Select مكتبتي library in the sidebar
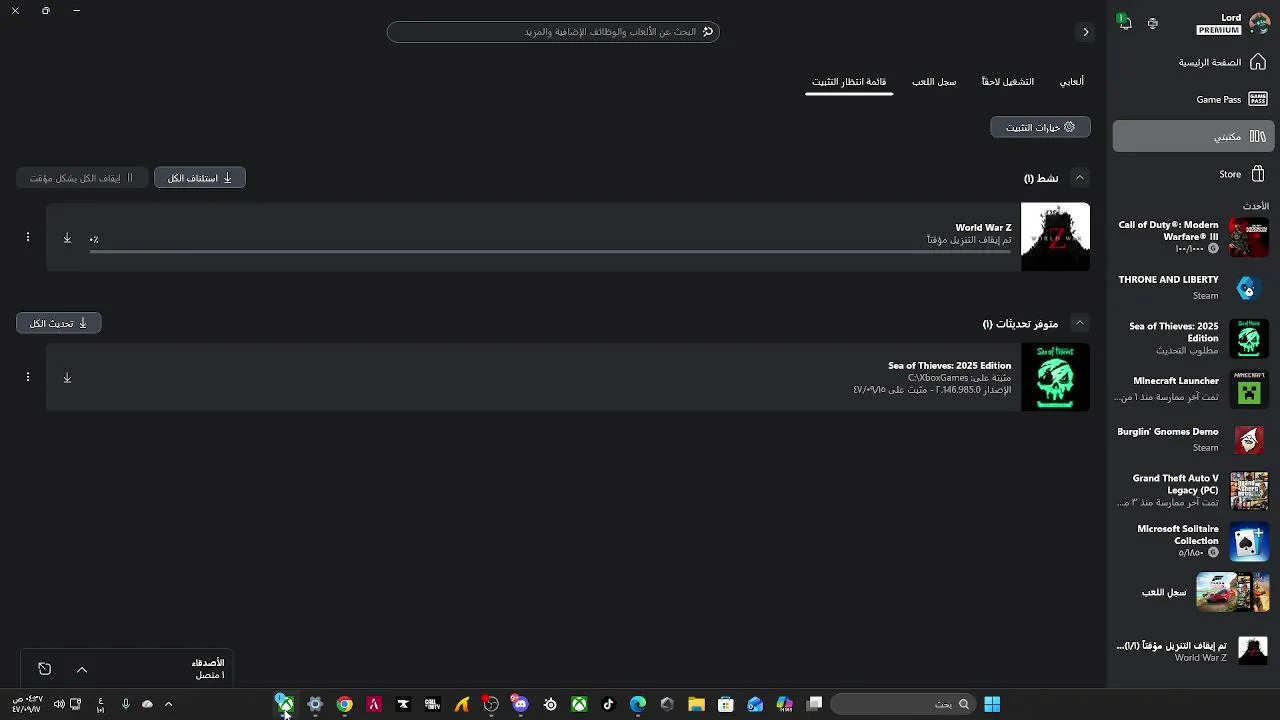This screenshot has width=1280, height=720. [1192, 136]
